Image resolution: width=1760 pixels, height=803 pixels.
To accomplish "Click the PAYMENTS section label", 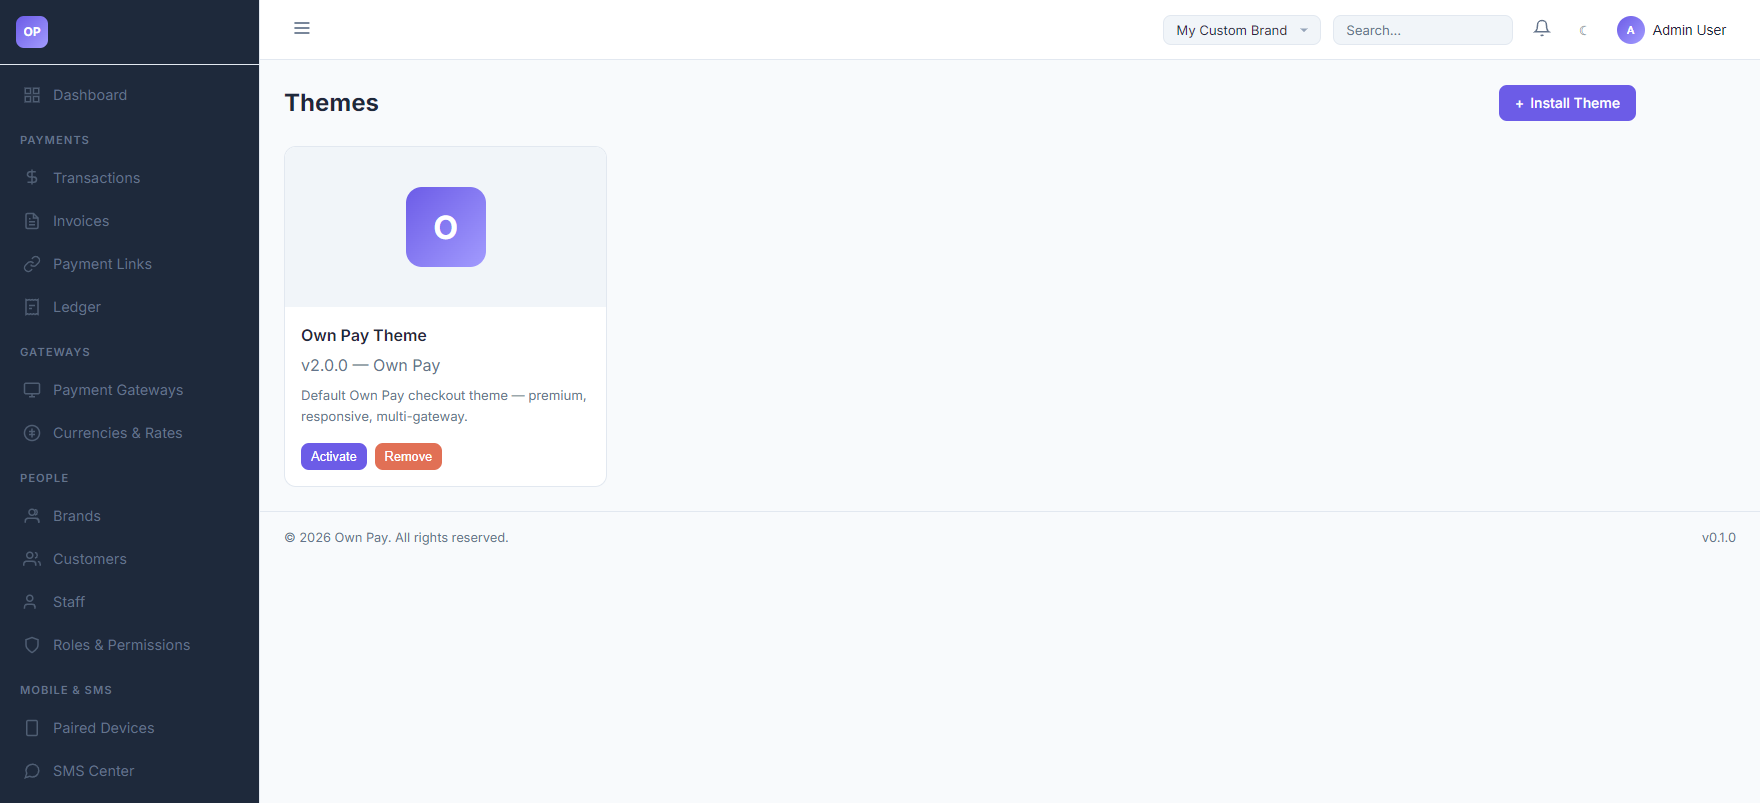I will click(55, 140).
